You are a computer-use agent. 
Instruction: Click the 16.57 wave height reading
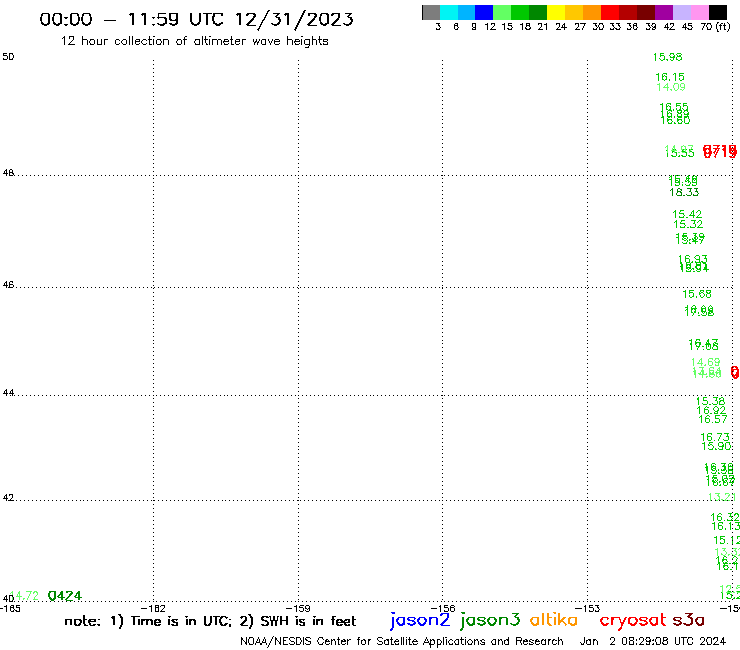pyautogui.click(x=713, y=419)
